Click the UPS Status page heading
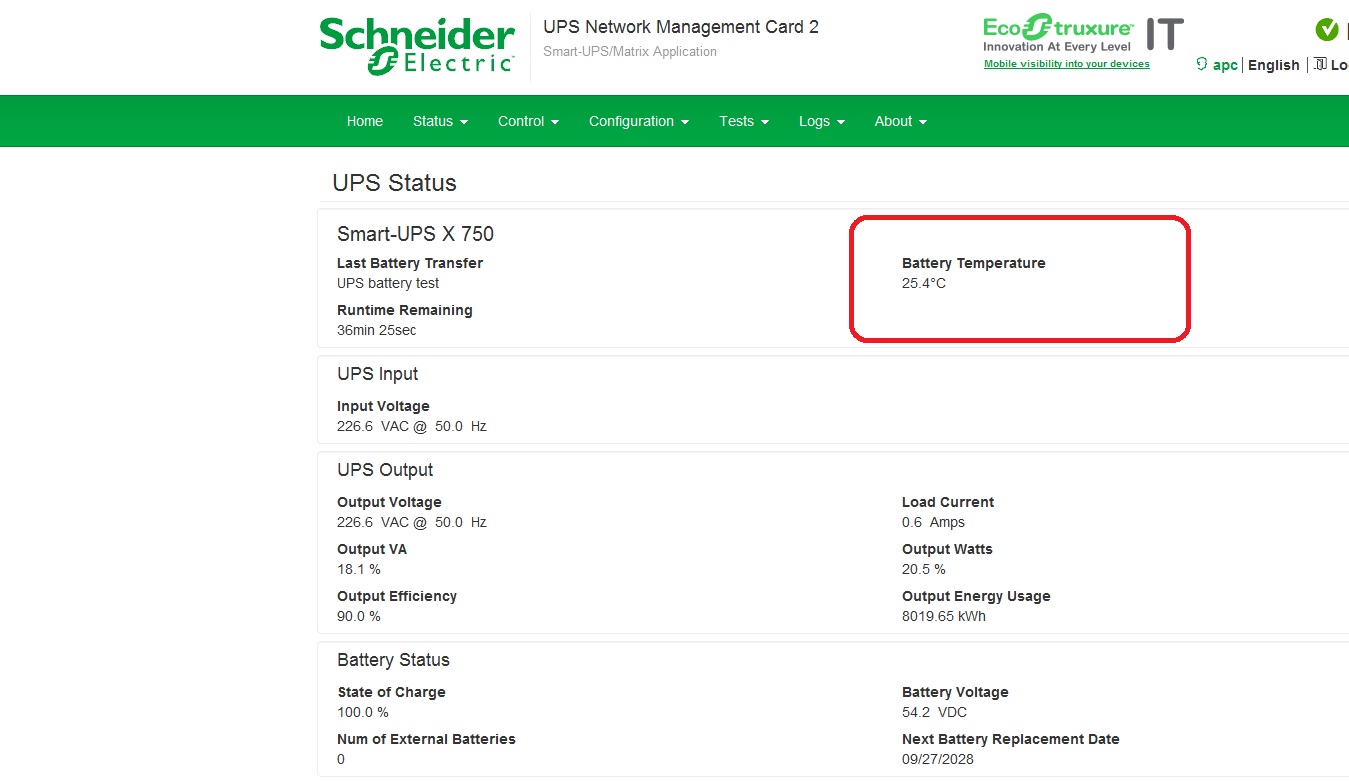 (394, 183)
